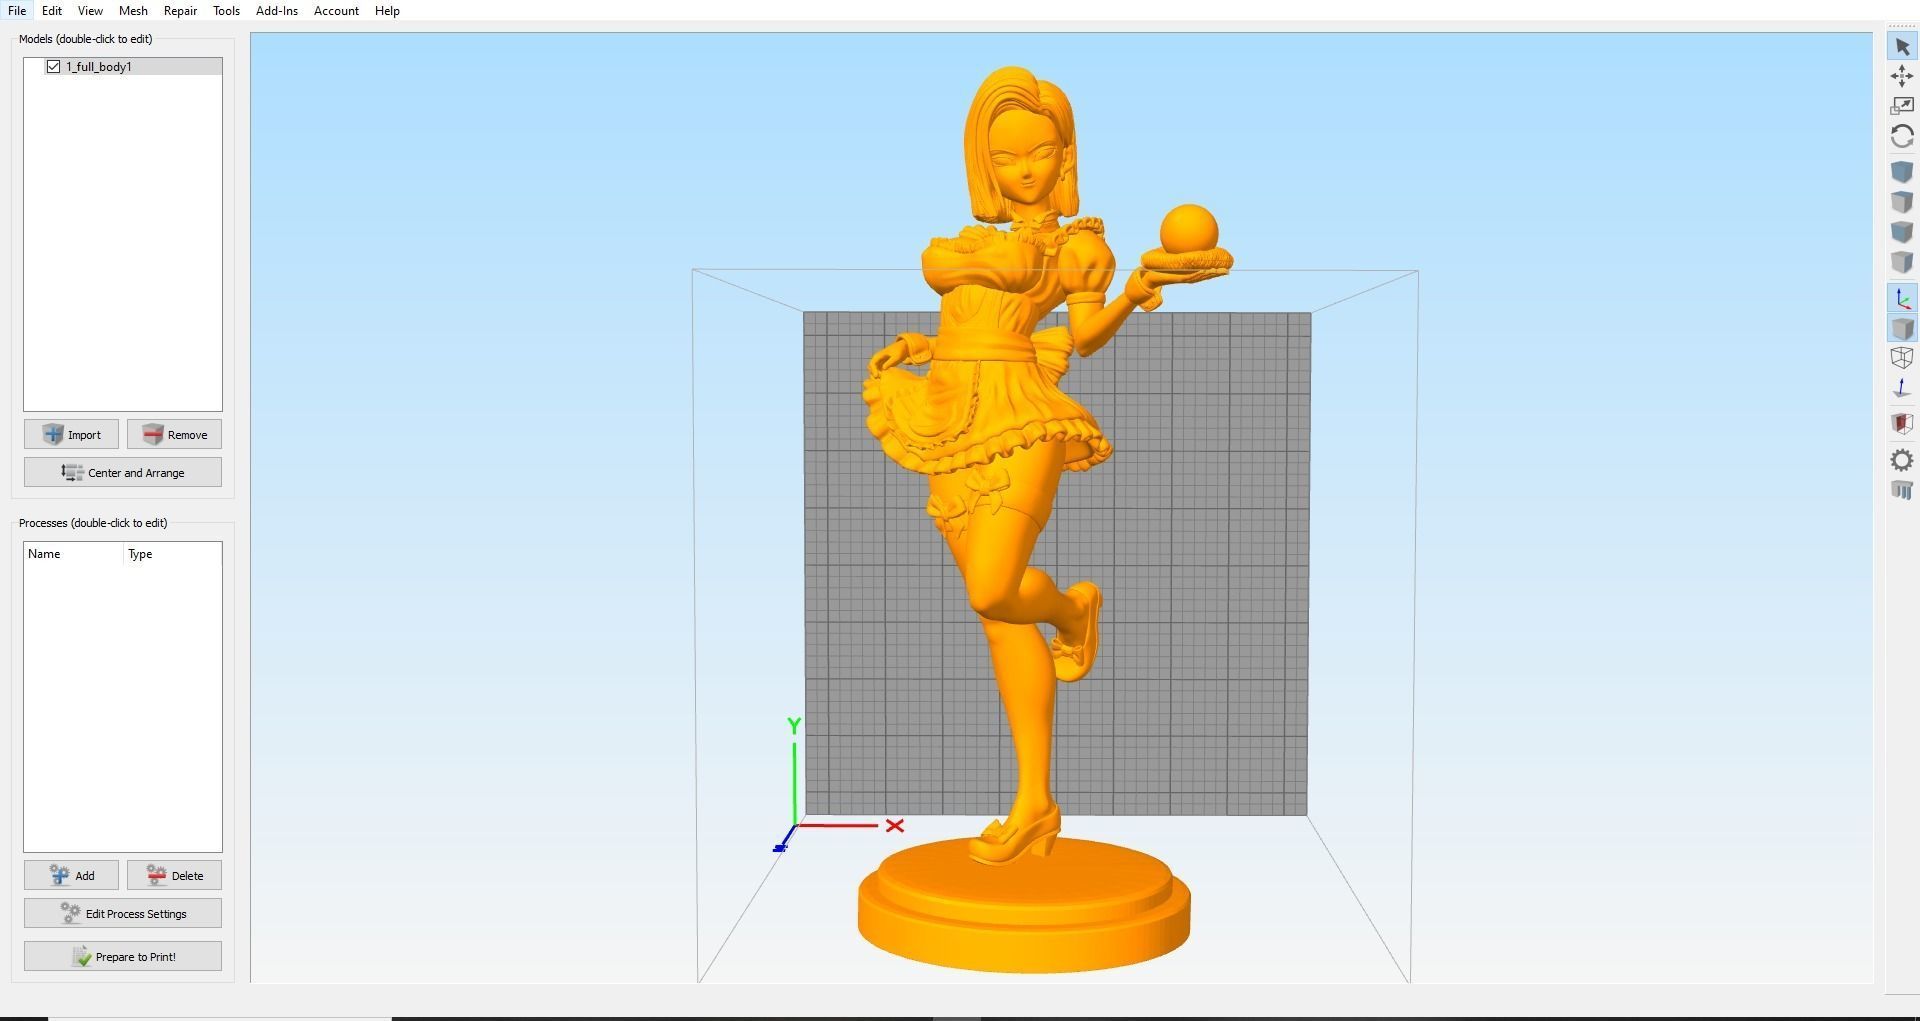Switch to the top view cube
The width and height of the screenshot is (1920, 1021).
point(1902,202)
